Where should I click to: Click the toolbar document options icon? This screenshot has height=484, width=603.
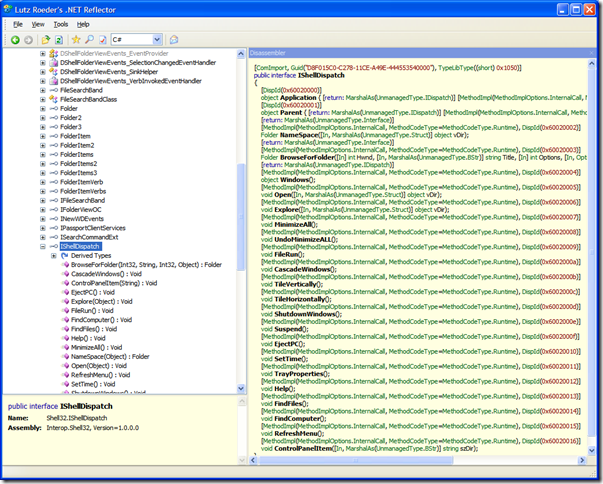(x=102, y=40)
